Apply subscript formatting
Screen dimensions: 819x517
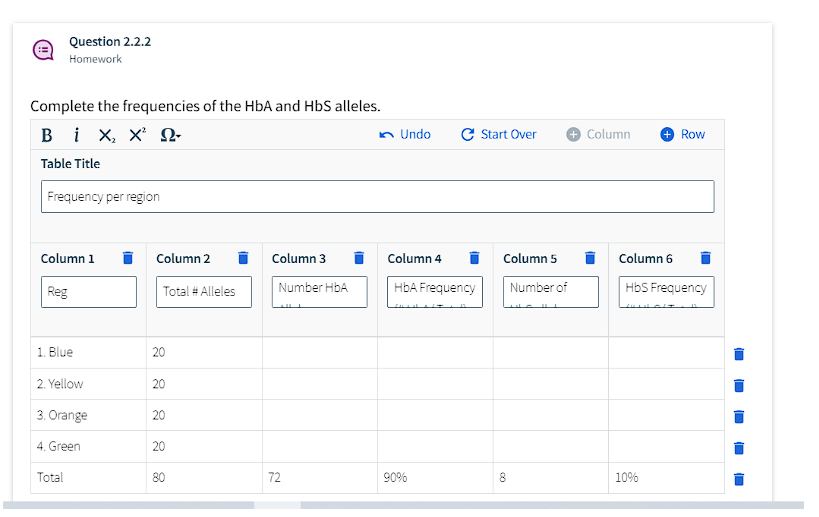[106, 135]
